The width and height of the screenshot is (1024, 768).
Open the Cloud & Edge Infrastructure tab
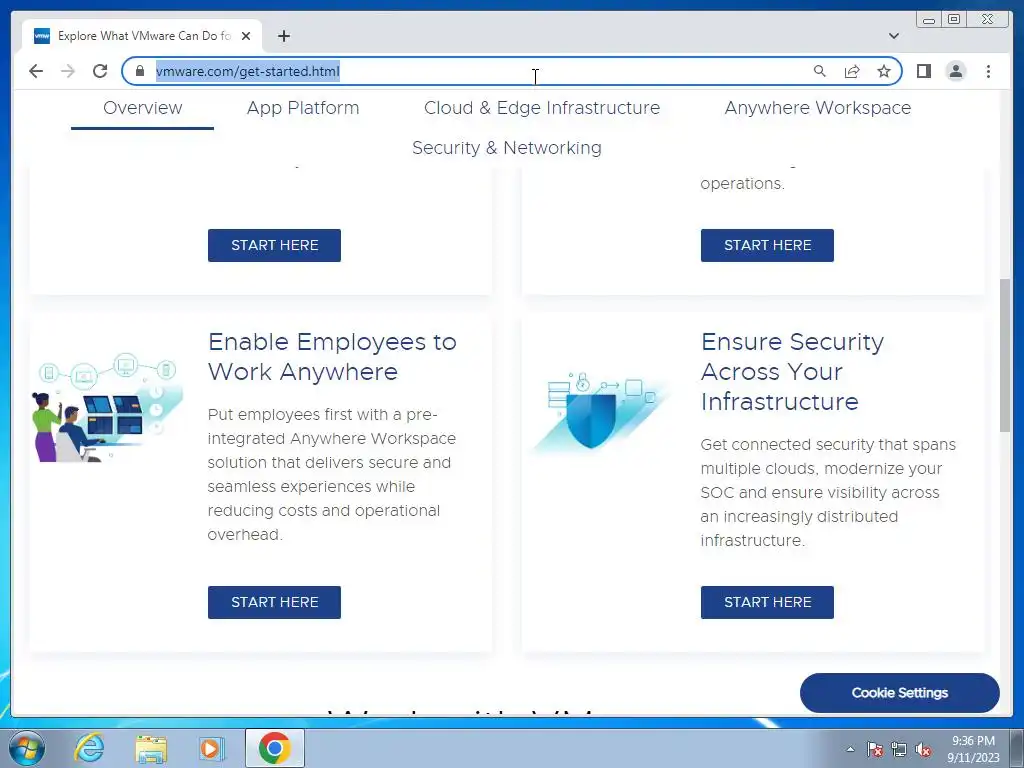click(x=542, y=108)
